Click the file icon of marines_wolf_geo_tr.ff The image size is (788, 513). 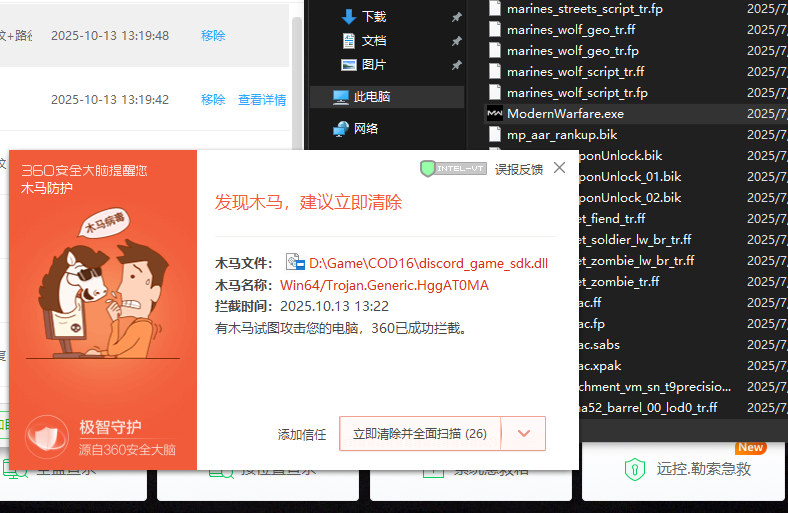pyautogui.click(x=495, y=30)
